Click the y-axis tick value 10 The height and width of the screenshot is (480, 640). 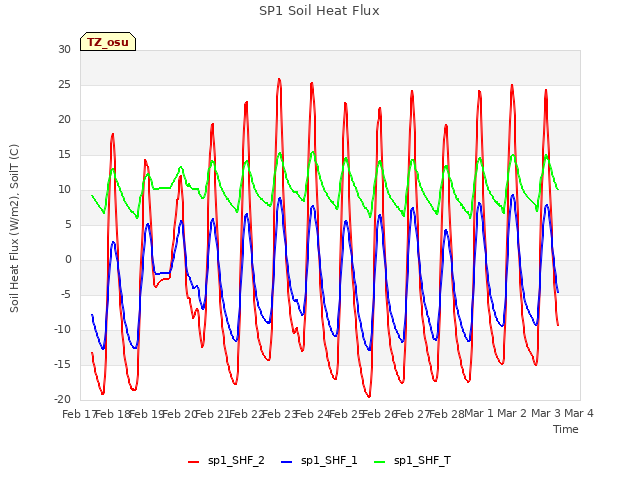coord(64,189)
